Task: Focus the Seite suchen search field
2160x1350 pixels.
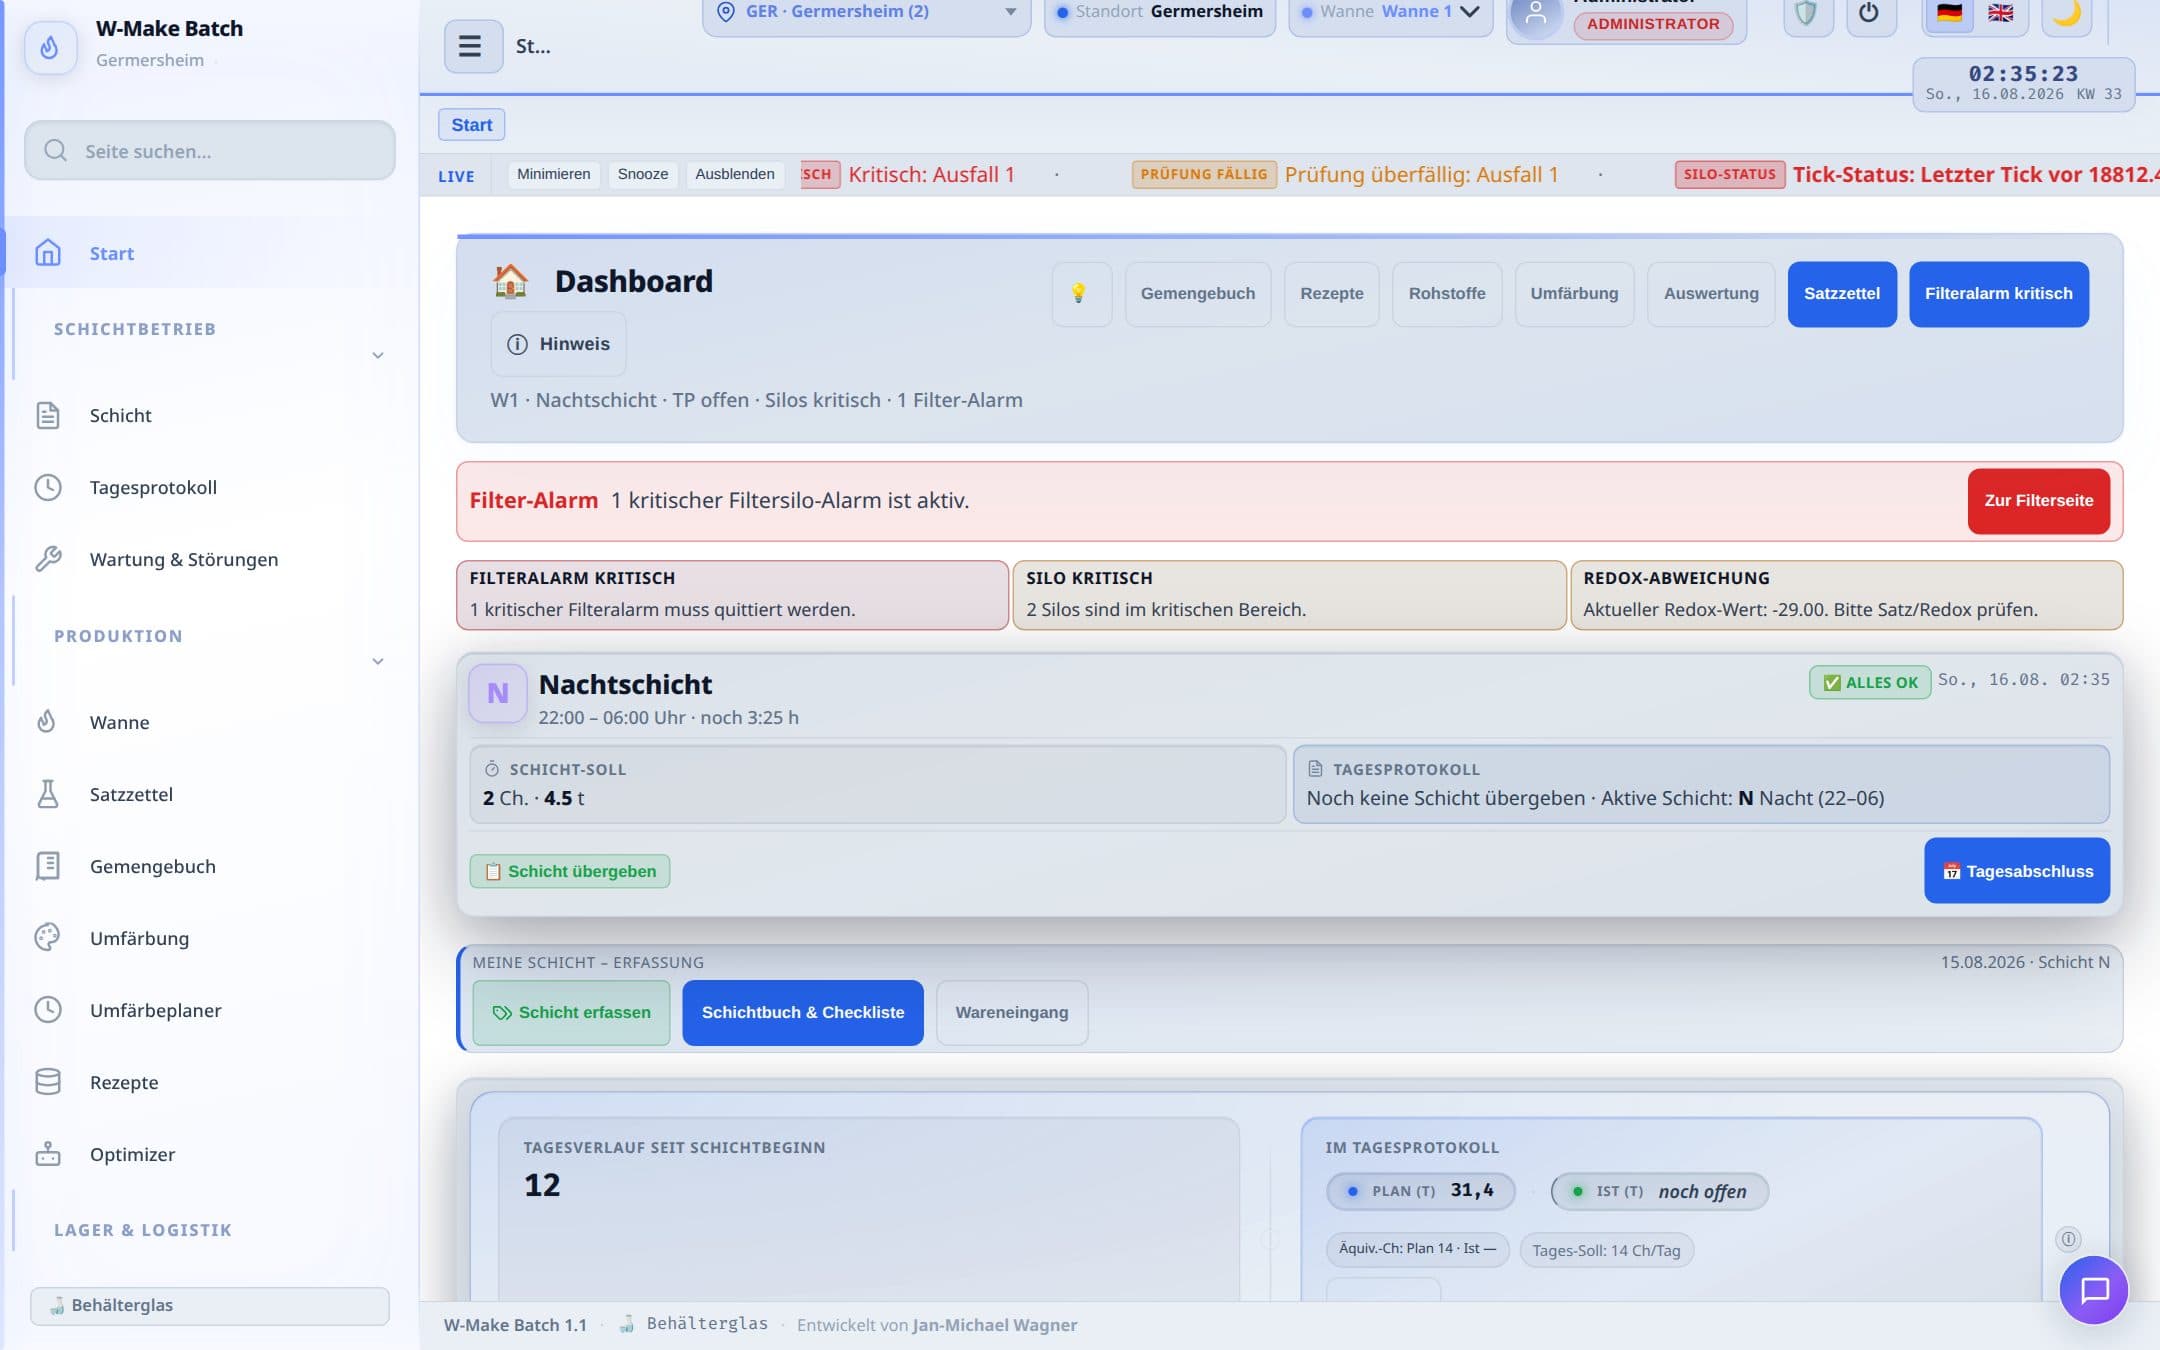Action: tap(209, 151)
